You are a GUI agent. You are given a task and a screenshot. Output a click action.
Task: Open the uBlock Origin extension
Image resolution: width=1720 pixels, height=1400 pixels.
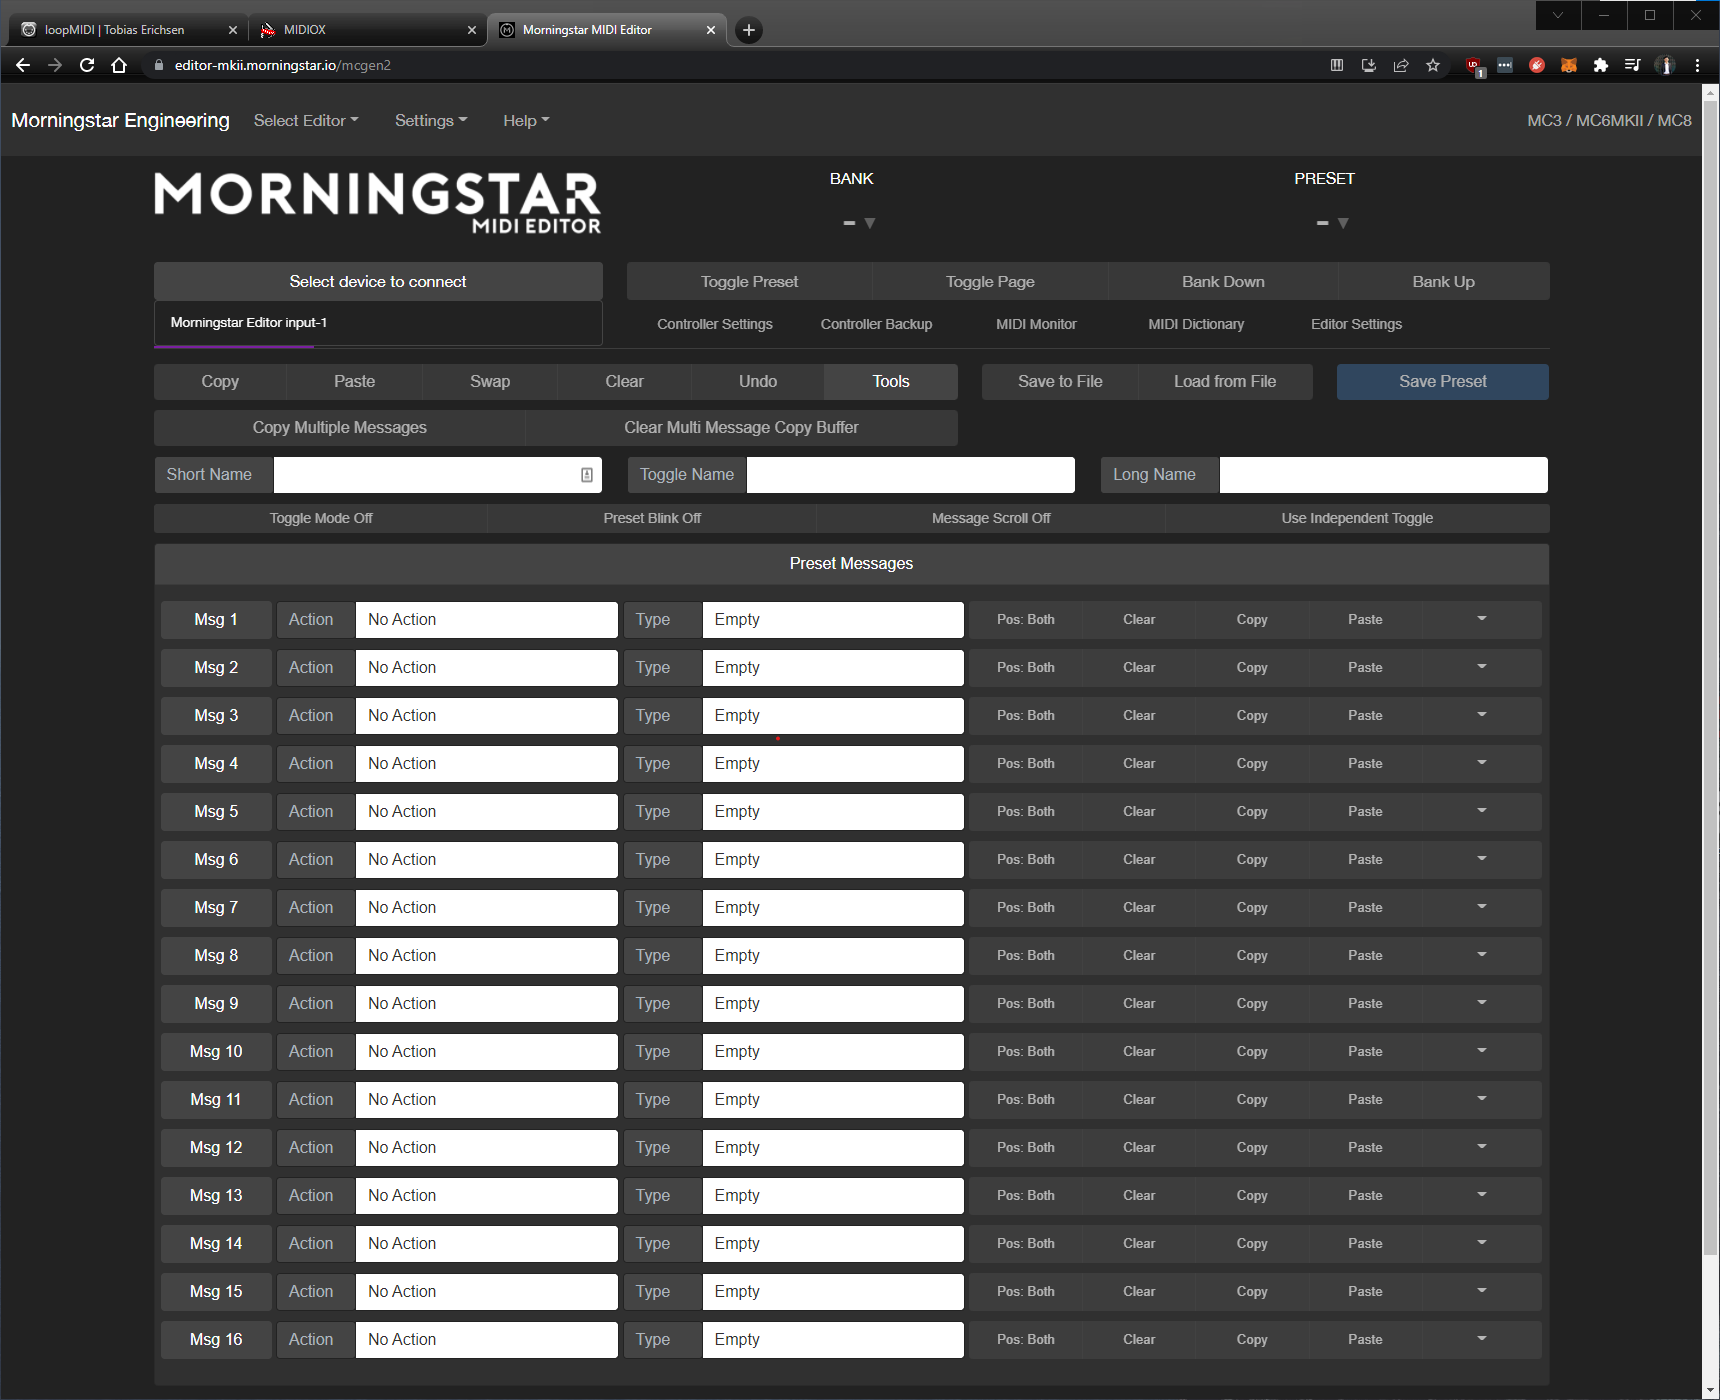(x=1473, y=66)
